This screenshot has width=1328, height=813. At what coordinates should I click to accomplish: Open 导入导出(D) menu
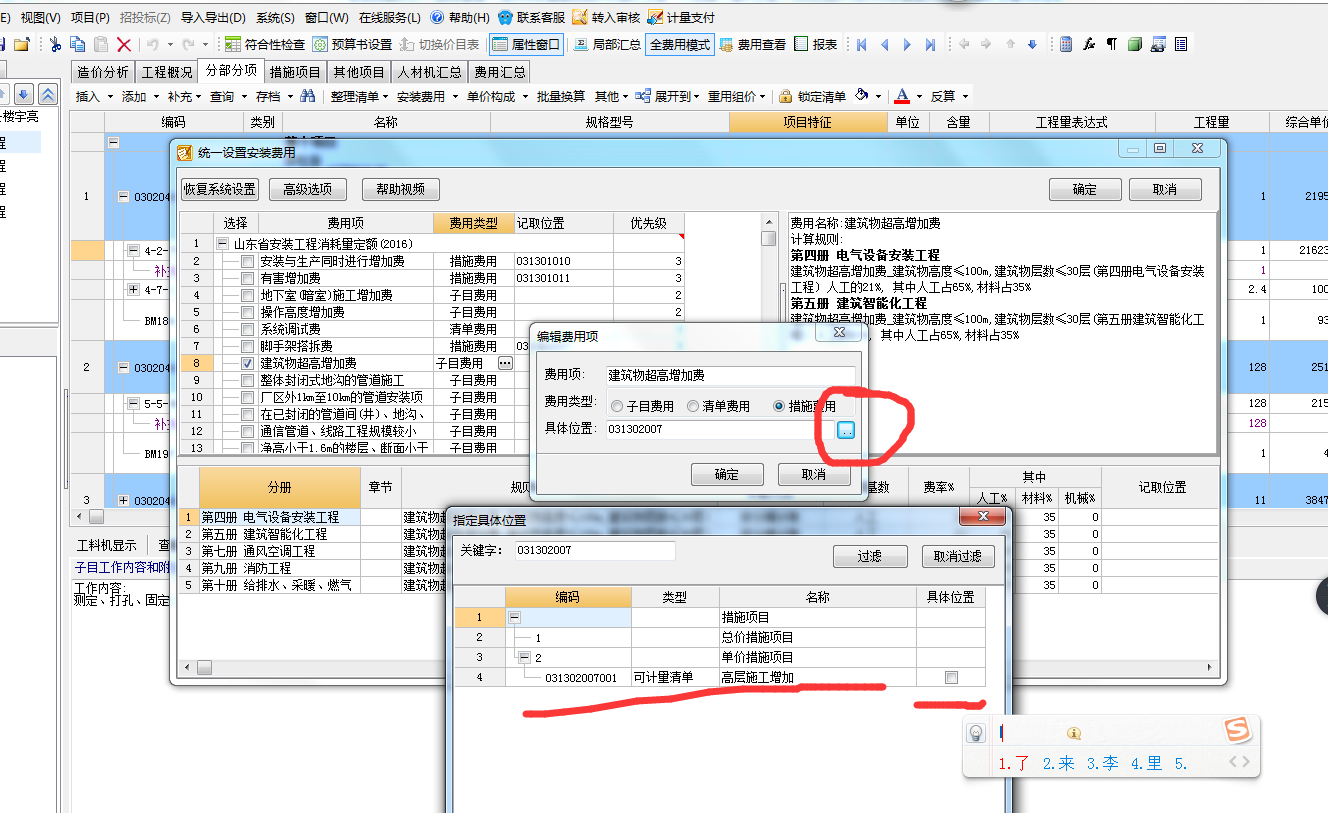point(211,17)
